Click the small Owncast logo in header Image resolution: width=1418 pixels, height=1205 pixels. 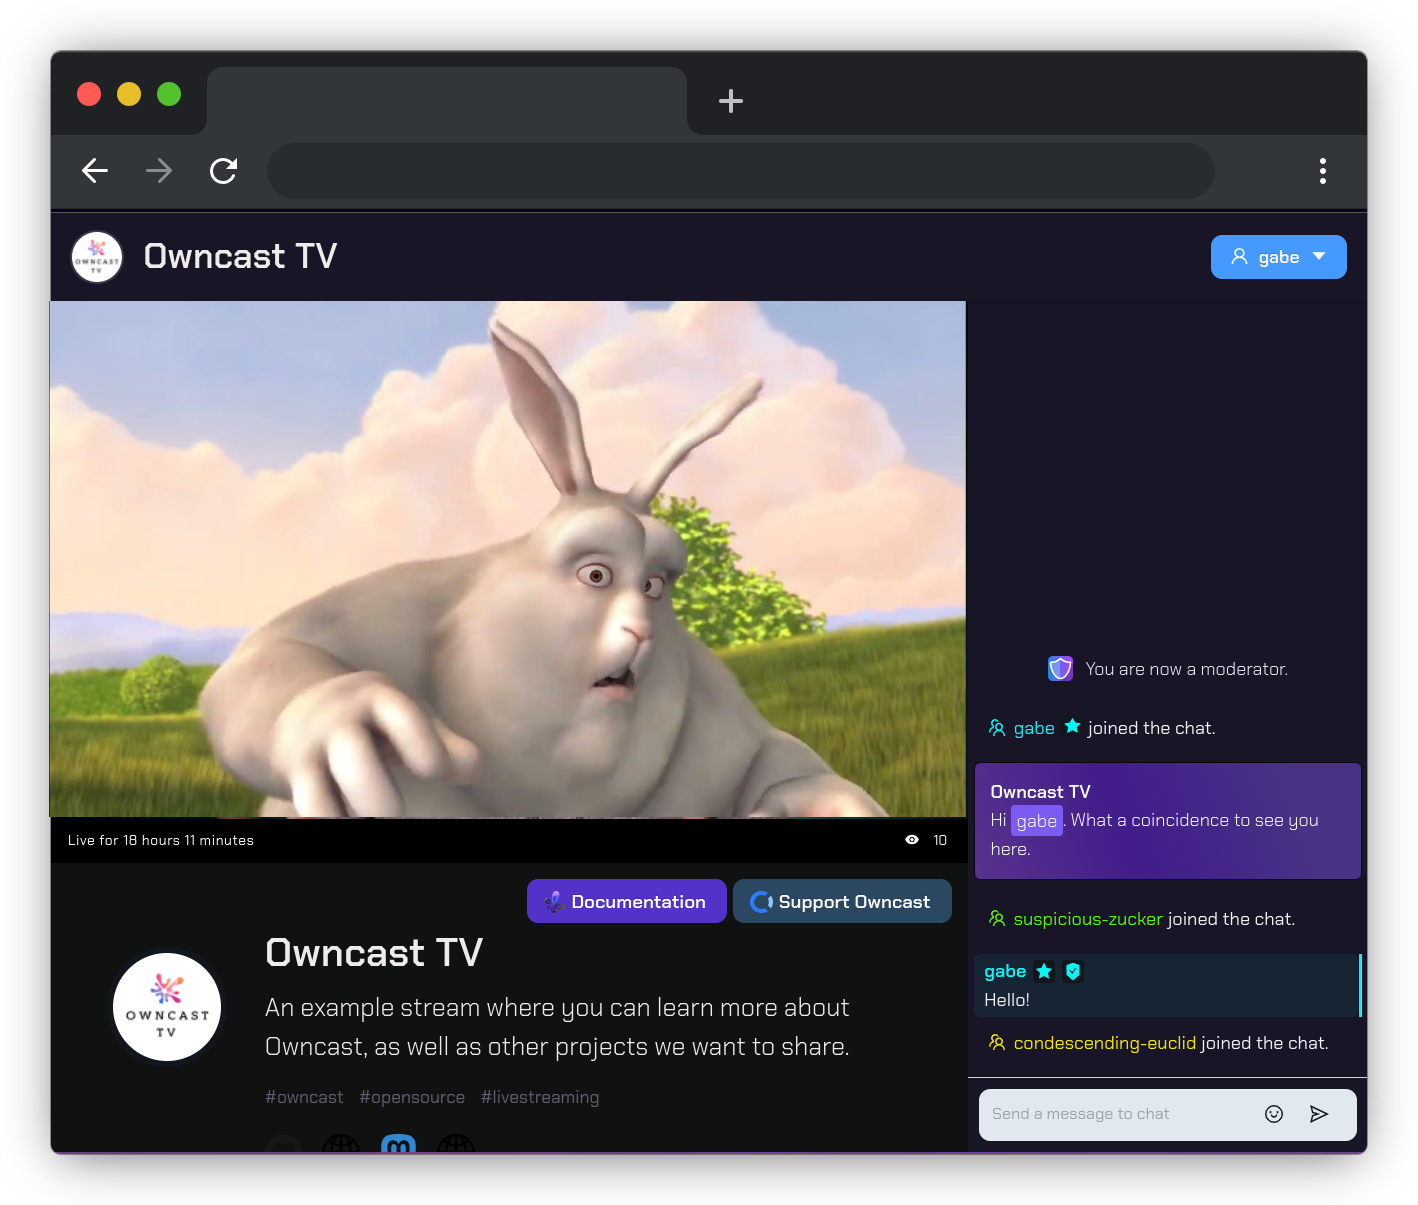tap(97, 257)
